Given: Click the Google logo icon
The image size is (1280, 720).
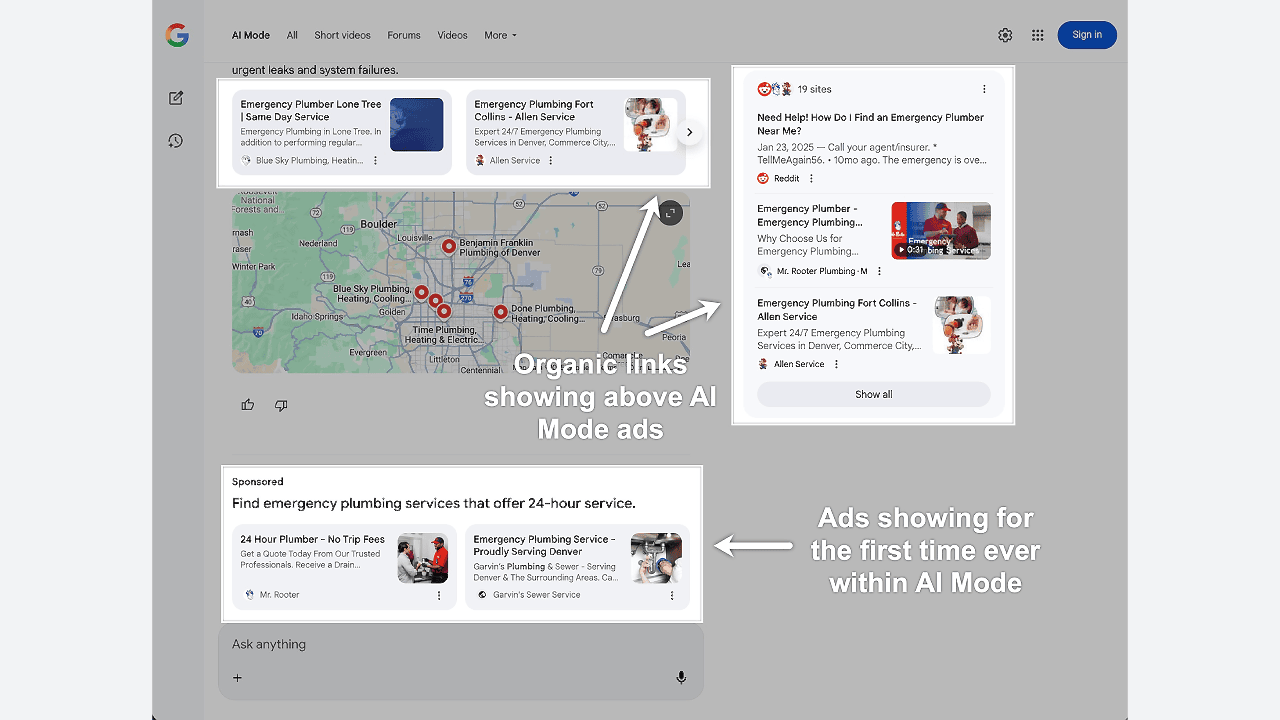Looking at the screenshot, I should 177,35.
